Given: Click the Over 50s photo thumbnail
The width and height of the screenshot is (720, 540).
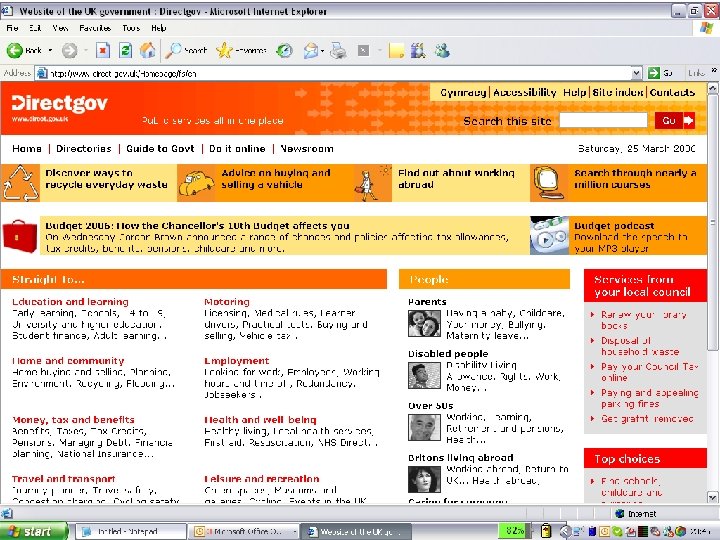Looking at the screenshot, I should click(x=424, y=428).
